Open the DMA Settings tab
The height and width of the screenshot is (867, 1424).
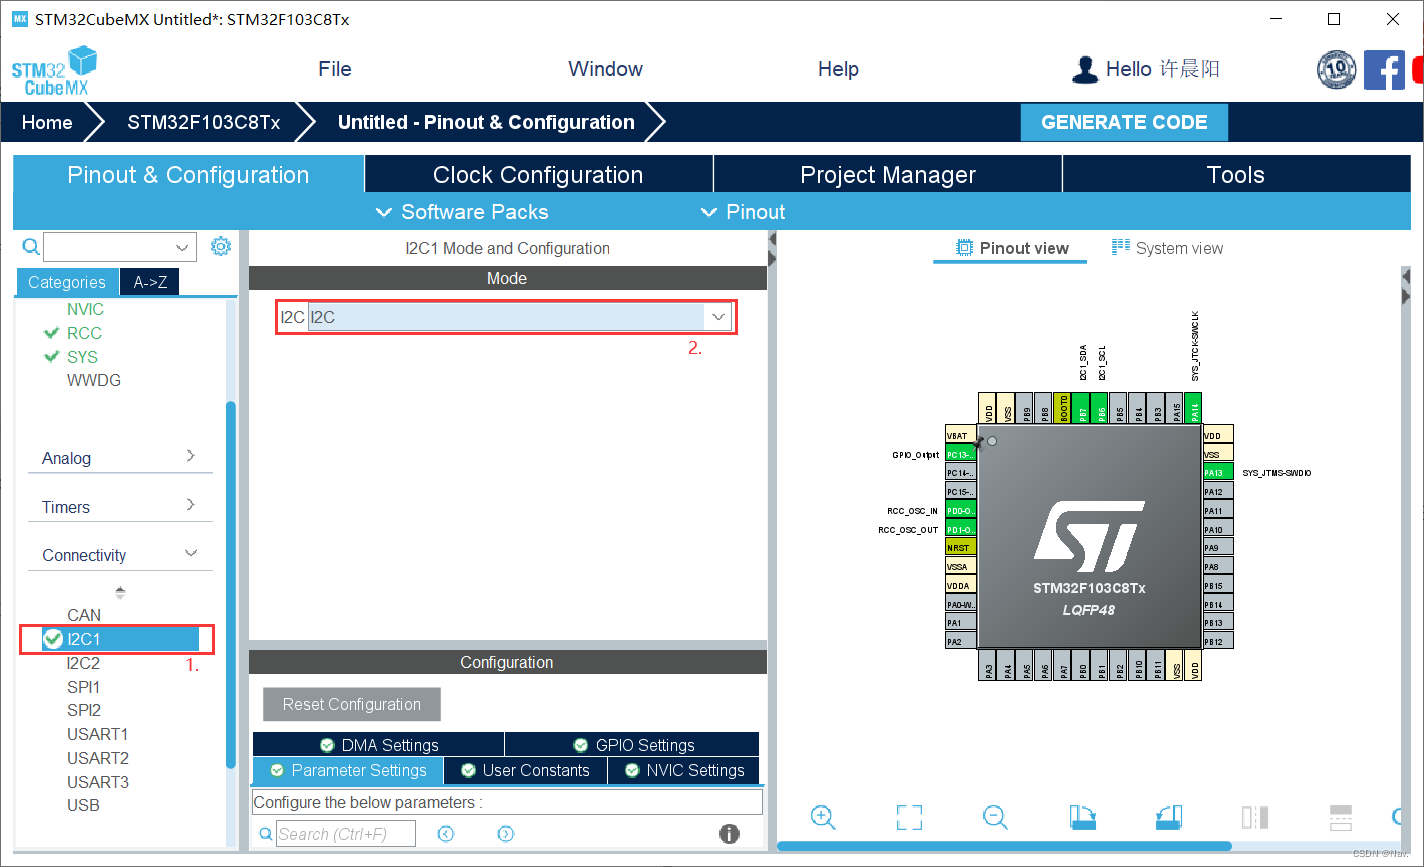tap(378, 745)
